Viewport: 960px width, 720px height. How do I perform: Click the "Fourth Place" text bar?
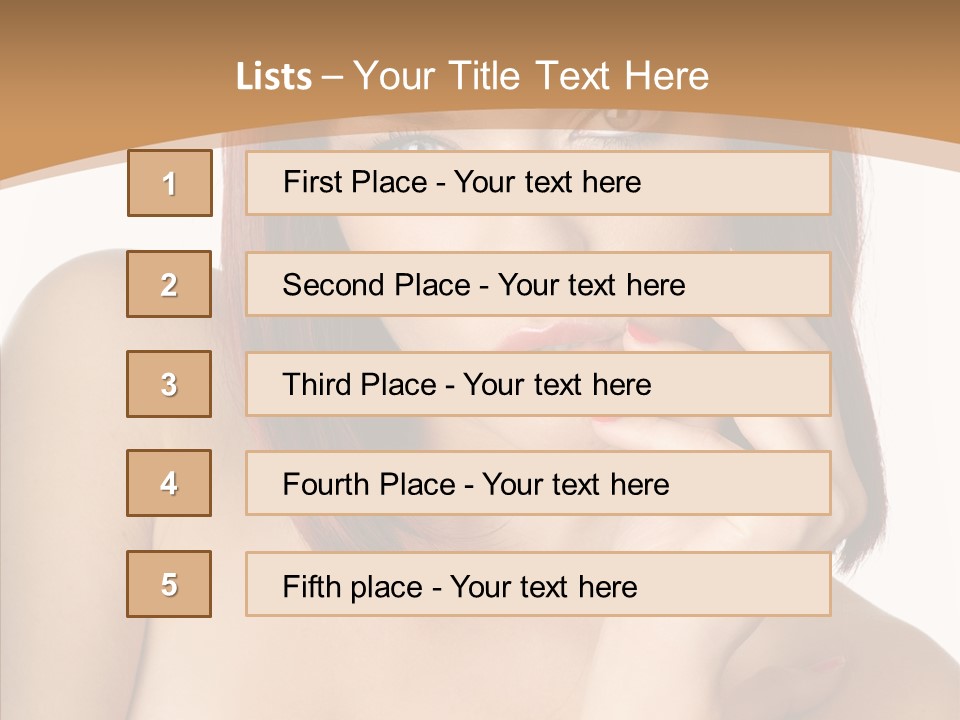click(538, 484)
